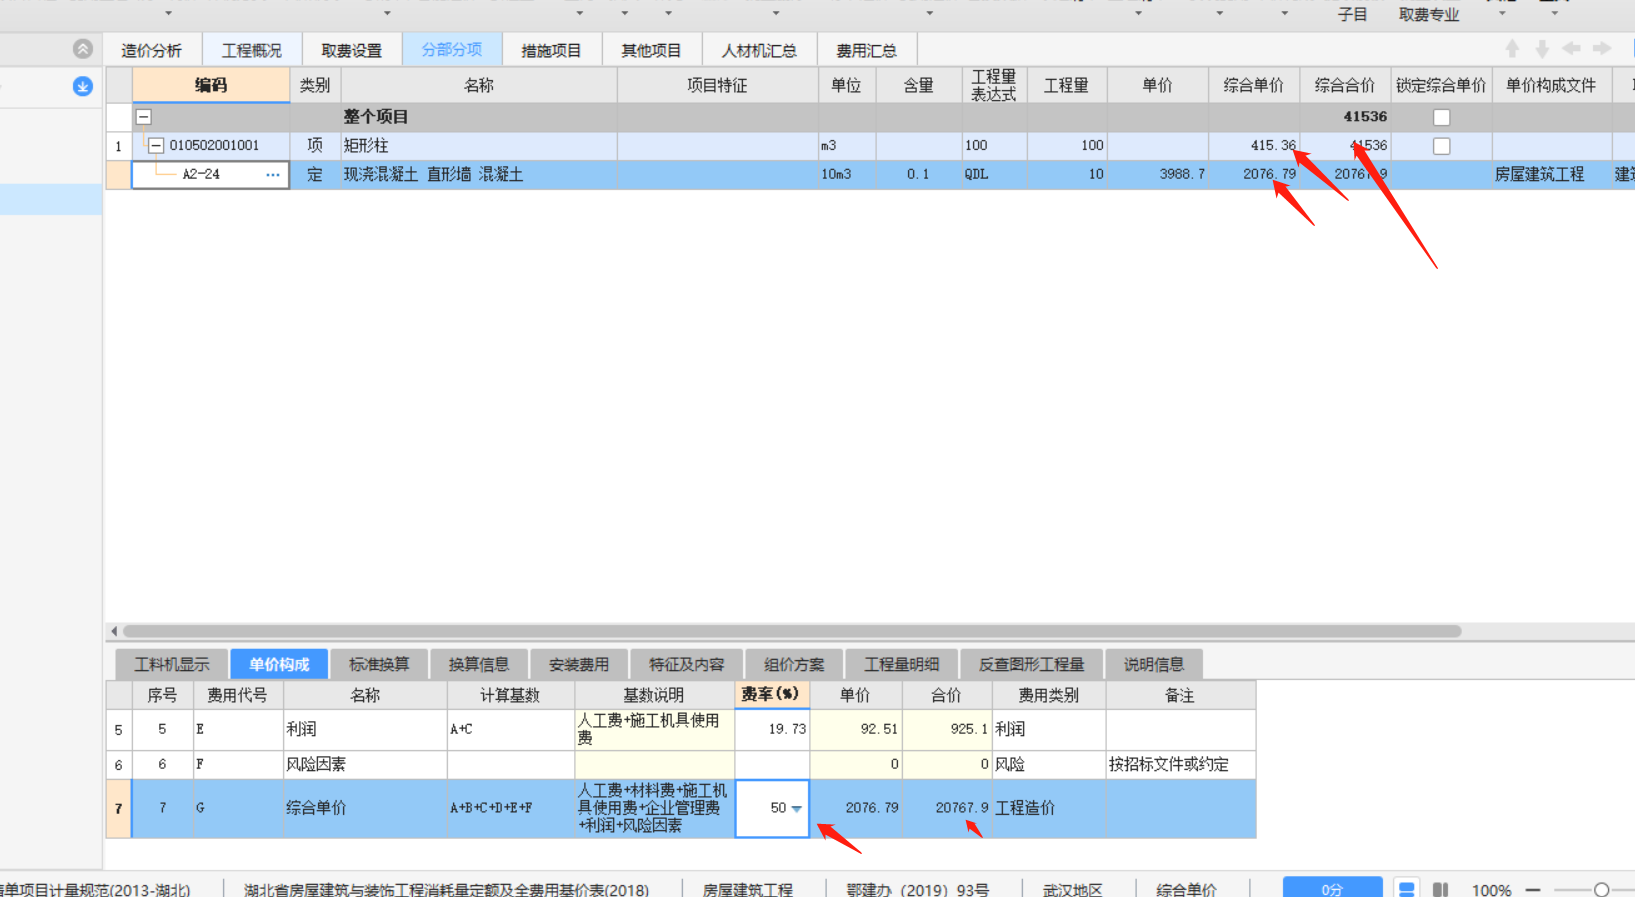The height and width of the screenshot is (897, 1635).
Task: Click the move-up arrow in the tab bar
Action: click(x=1512, y=48)
